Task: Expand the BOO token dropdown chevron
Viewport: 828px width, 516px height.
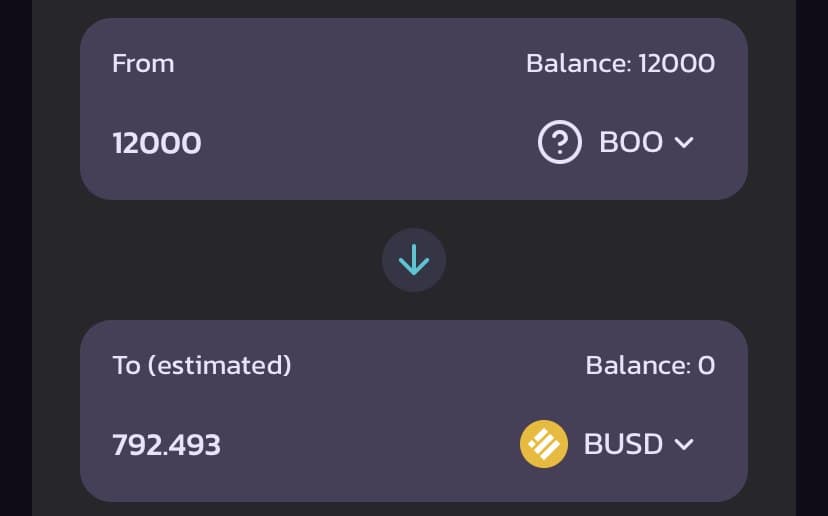Action: tap(684, 143)
